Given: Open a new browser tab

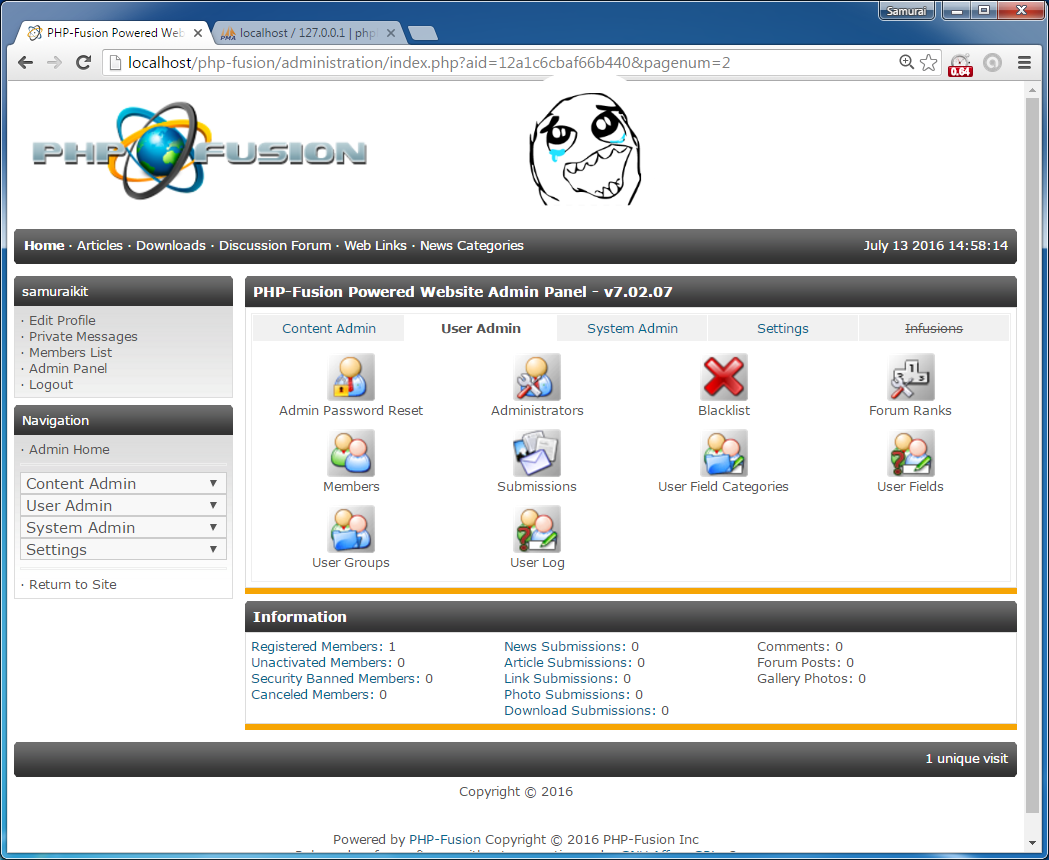Looking at the screenshot, I should coord(422,33).
